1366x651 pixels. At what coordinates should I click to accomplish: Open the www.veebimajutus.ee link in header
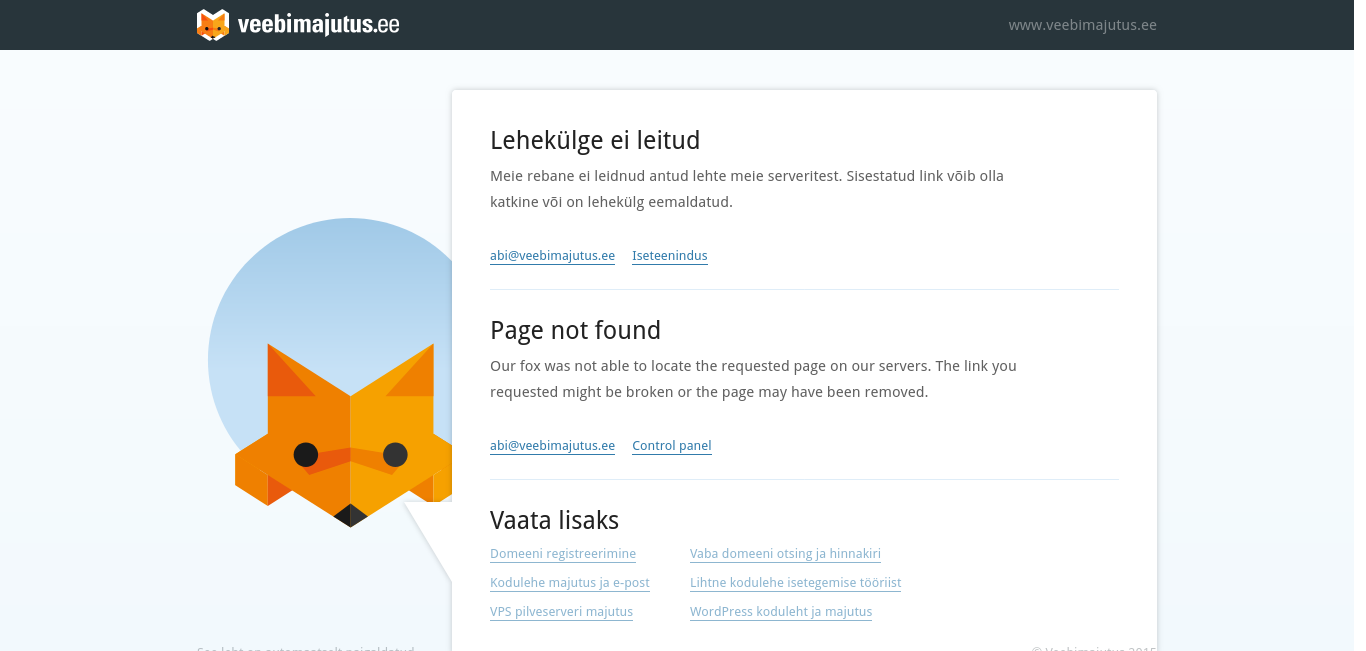click(x=1082, y=25)
